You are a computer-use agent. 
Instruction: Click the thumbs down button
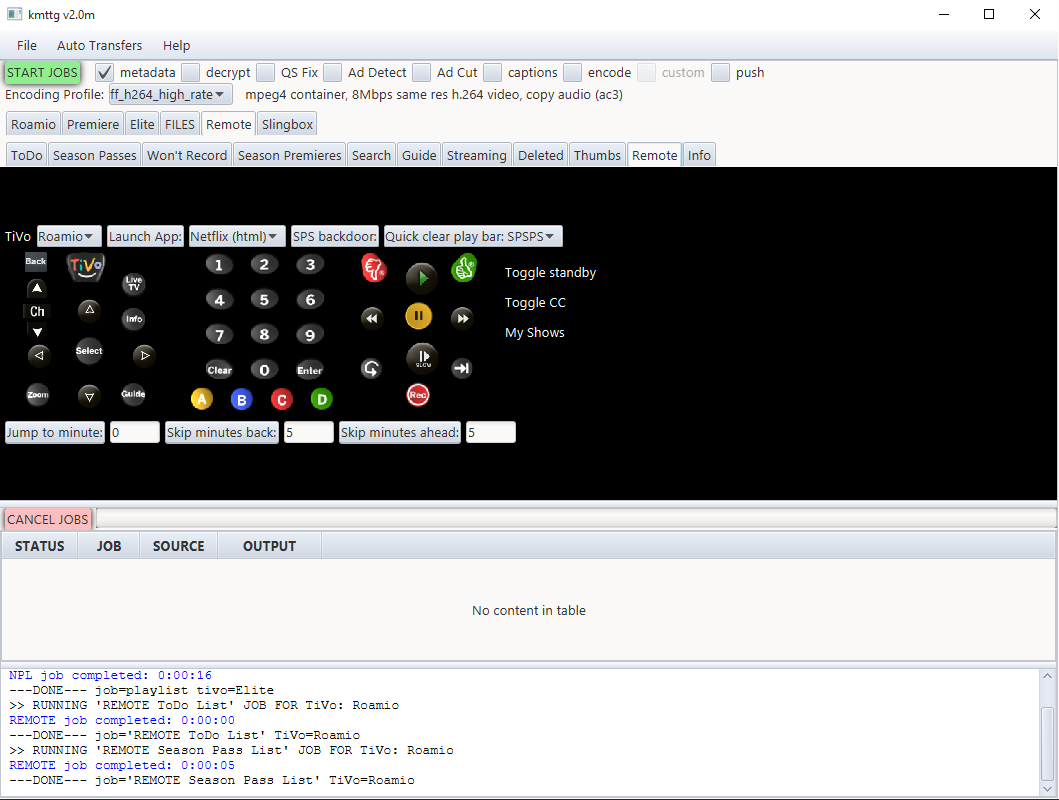click(x=373, y=269)
